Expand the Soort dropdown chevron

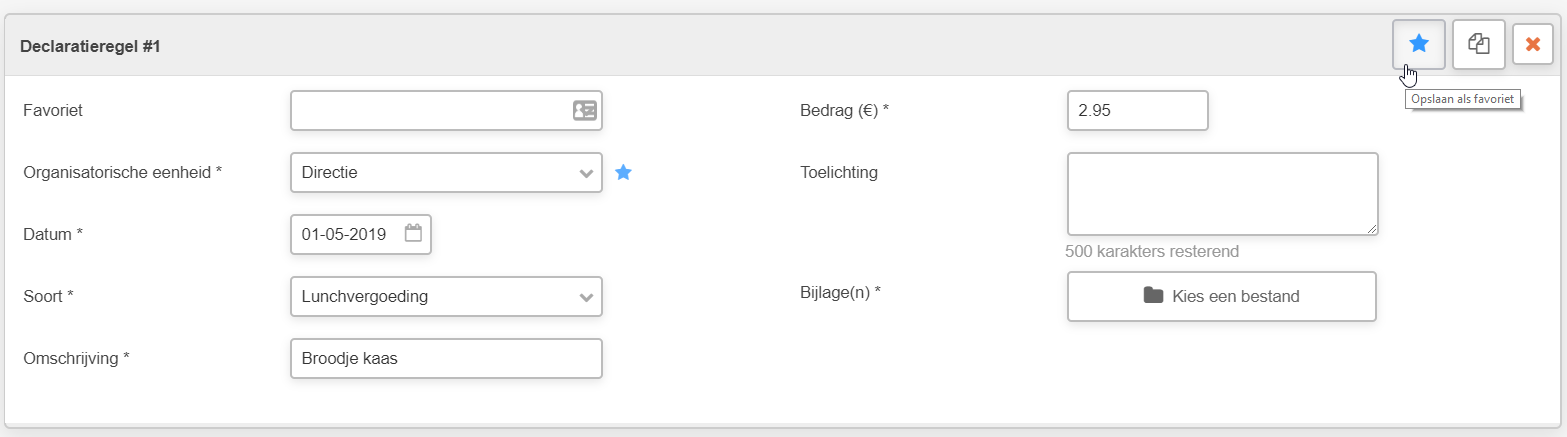click(x=586, y=297)
